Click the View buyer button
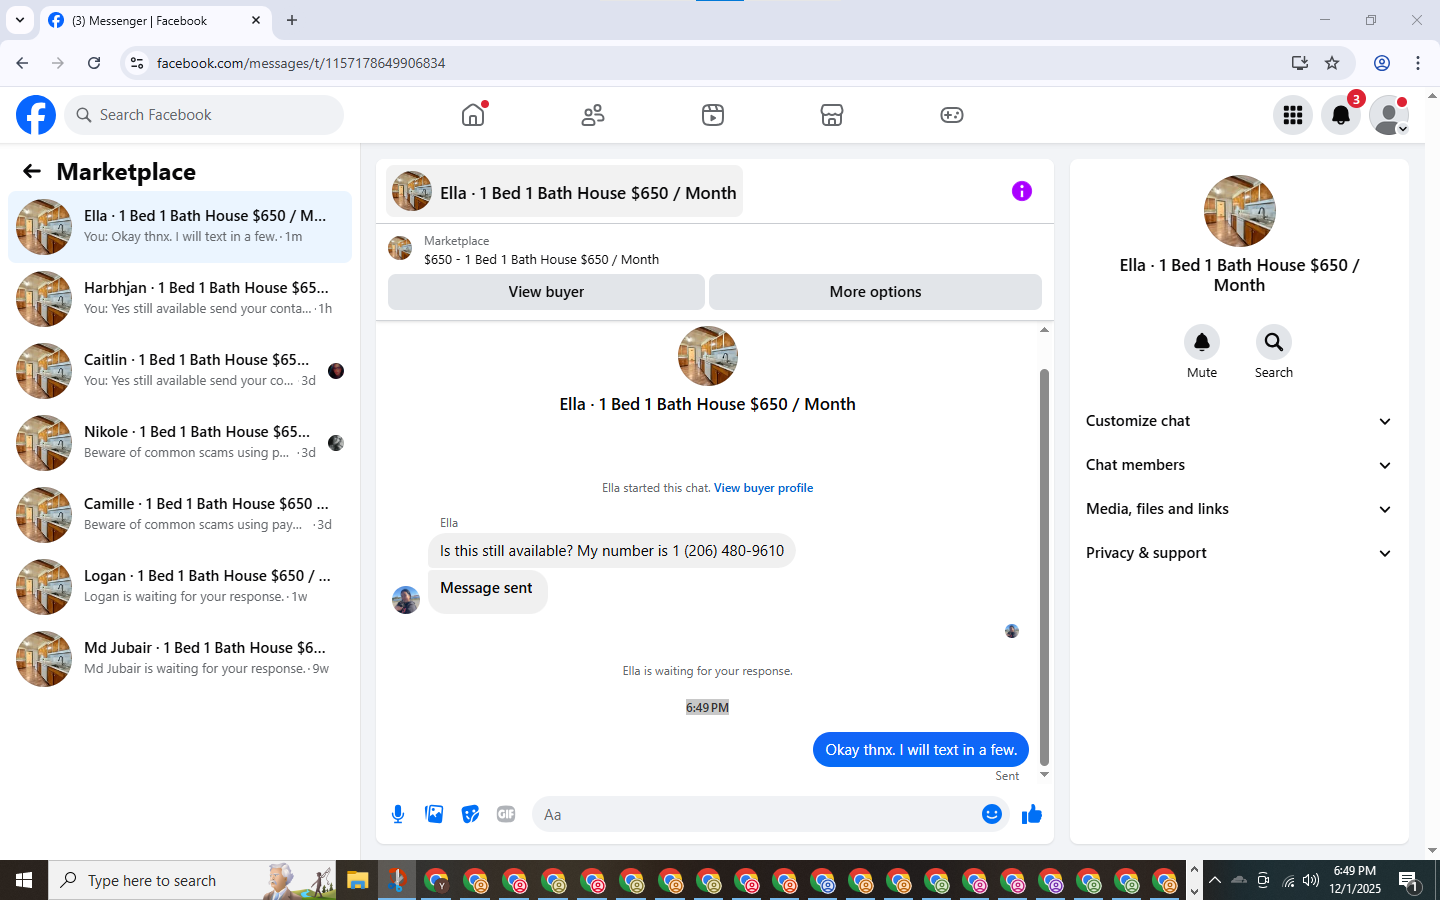 pyautogui.click(x=546, y=292)
